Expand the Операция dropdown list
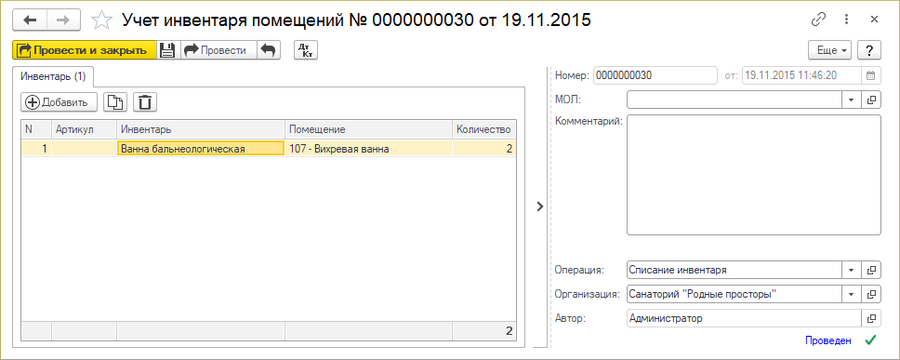This screenshot has height=360, width=900. coord(850,269)
